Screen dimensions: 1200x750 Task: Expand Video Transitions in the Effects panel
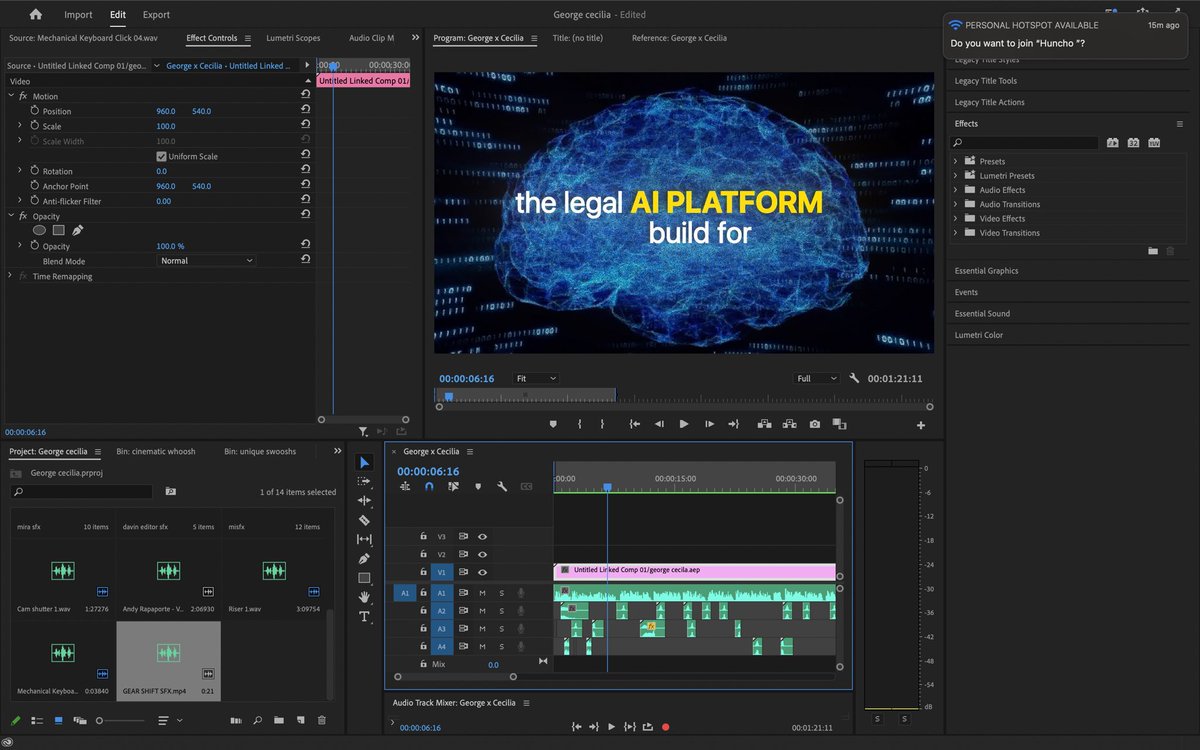point(957,232)
